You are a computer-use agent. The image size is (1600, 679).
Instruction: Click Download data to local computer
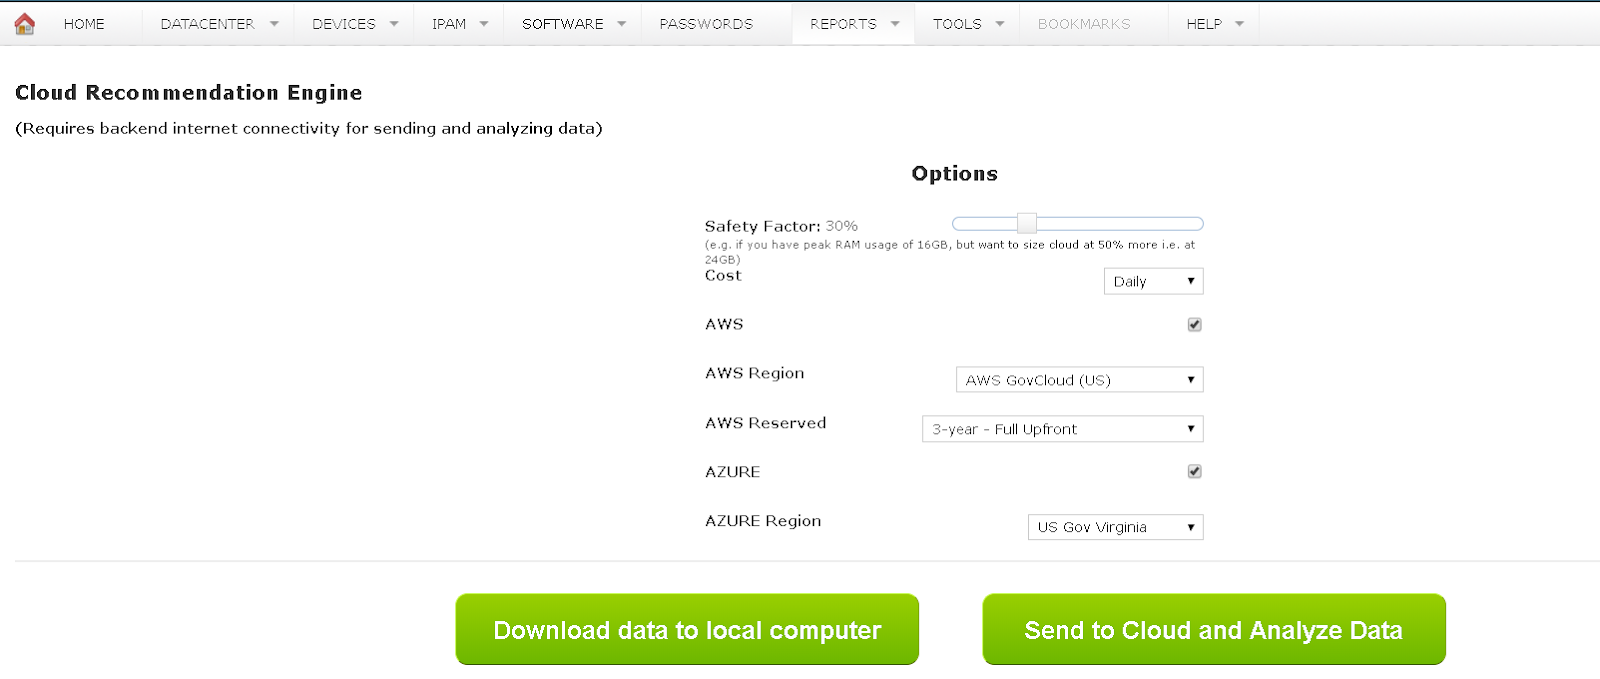[x=687, y=629]
